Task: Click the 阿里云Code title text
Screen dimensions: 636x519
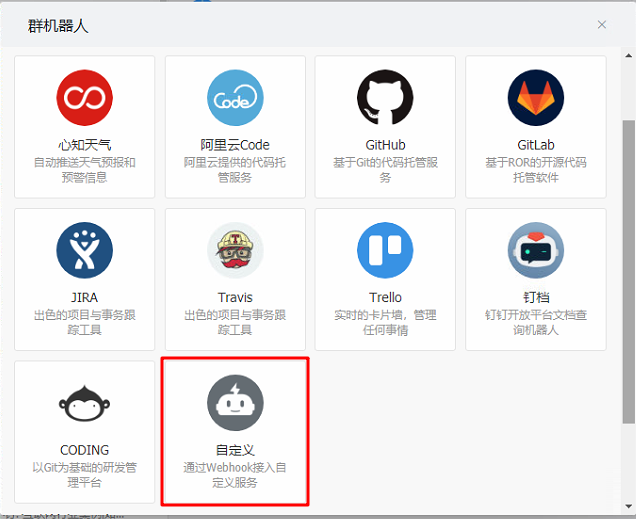Action: 235,145
